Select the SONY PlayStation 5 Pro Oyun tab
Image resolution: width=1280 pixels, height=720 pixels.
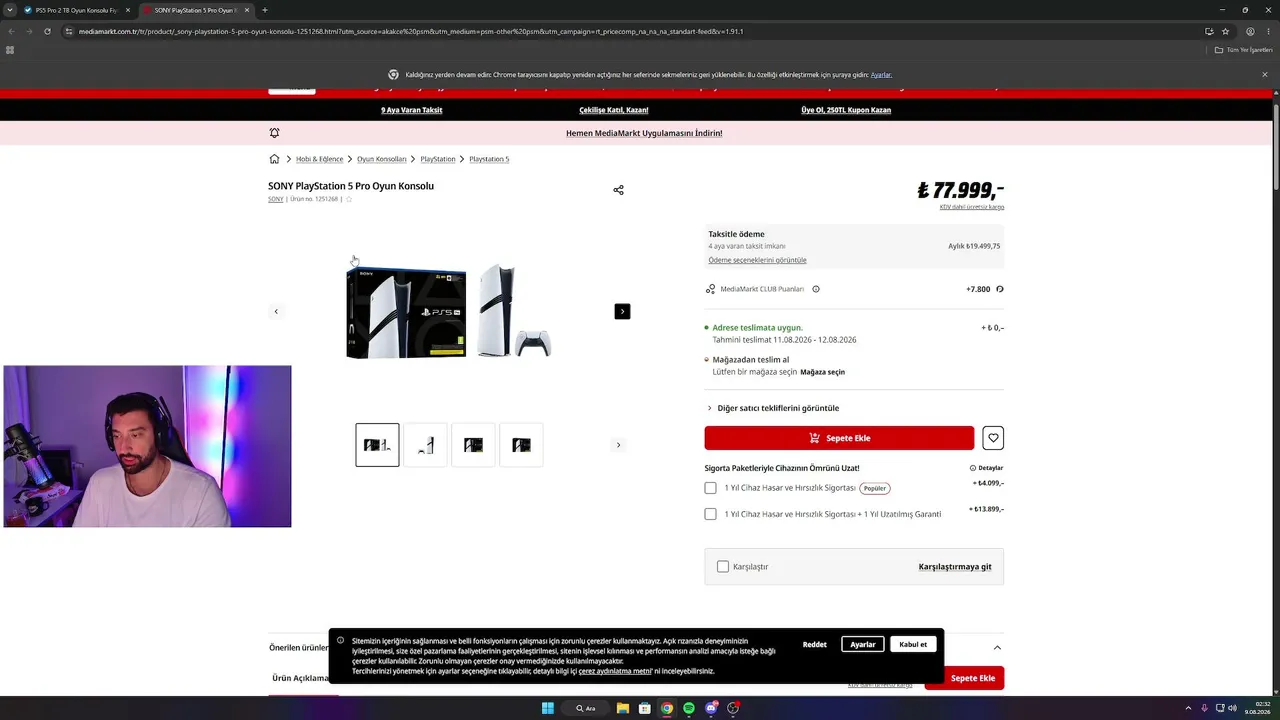(197, 10)
